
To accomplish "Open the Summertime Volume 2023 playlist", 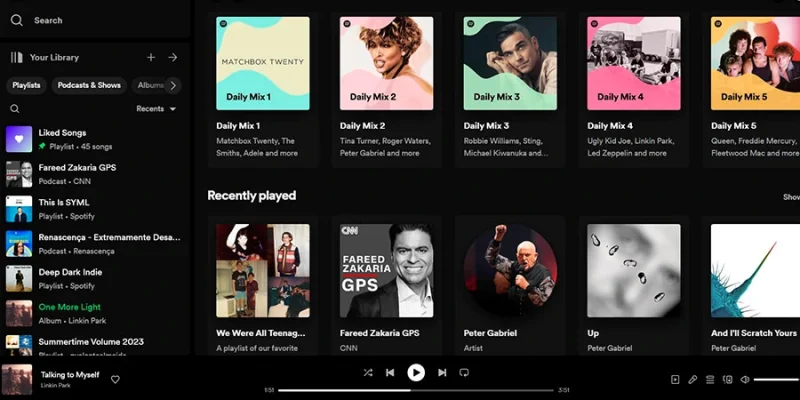I will coord(95,345).
